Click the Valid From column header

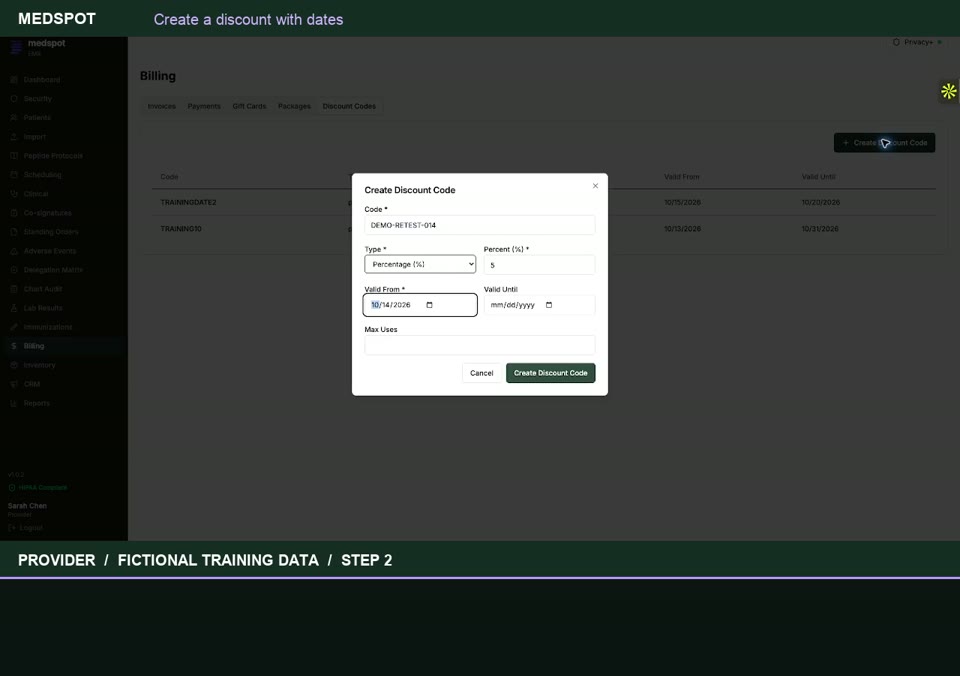pos(681,176)
